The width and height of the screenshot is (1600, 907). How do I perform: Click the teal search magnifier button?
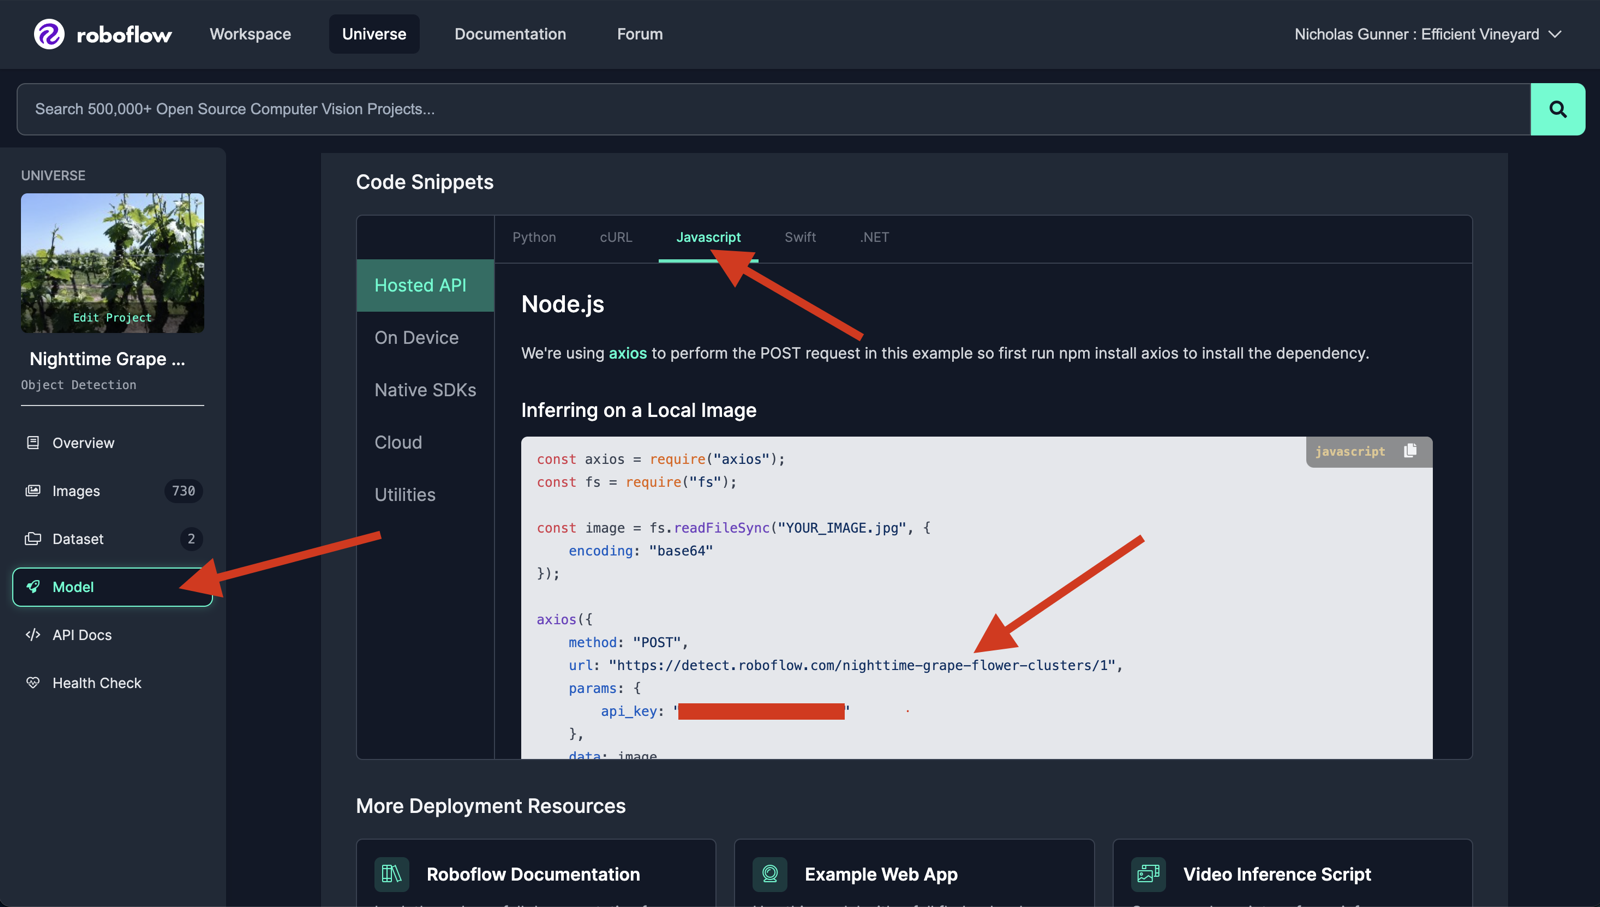1557,109
